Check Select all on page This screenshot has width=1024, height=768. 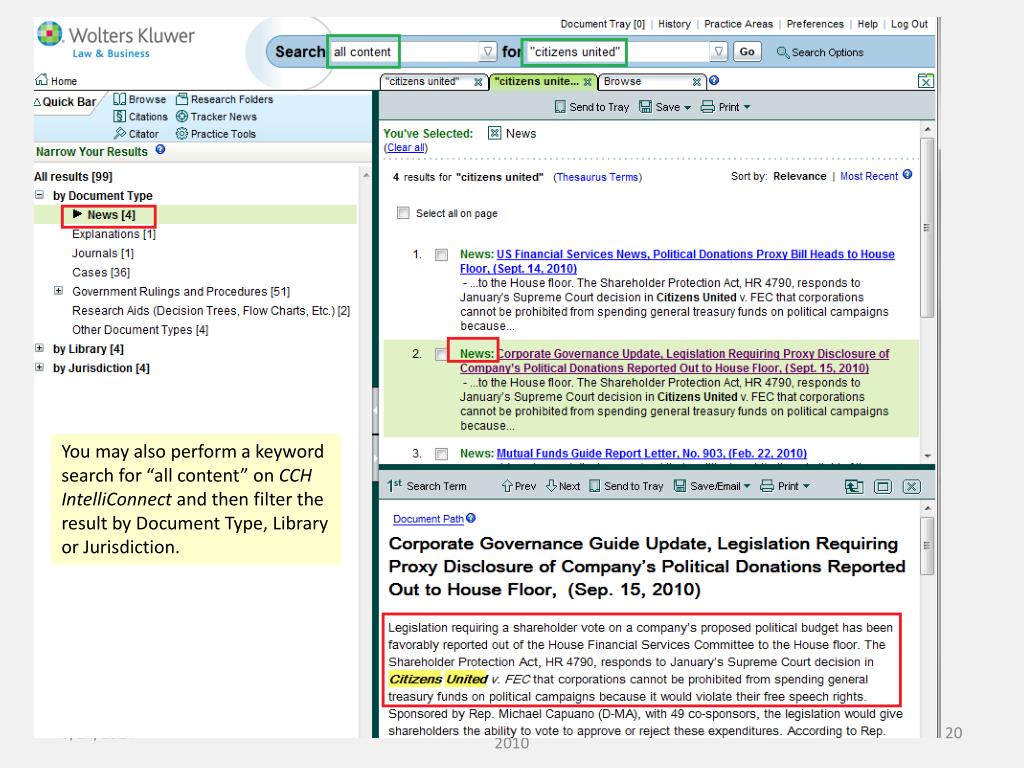404,213
